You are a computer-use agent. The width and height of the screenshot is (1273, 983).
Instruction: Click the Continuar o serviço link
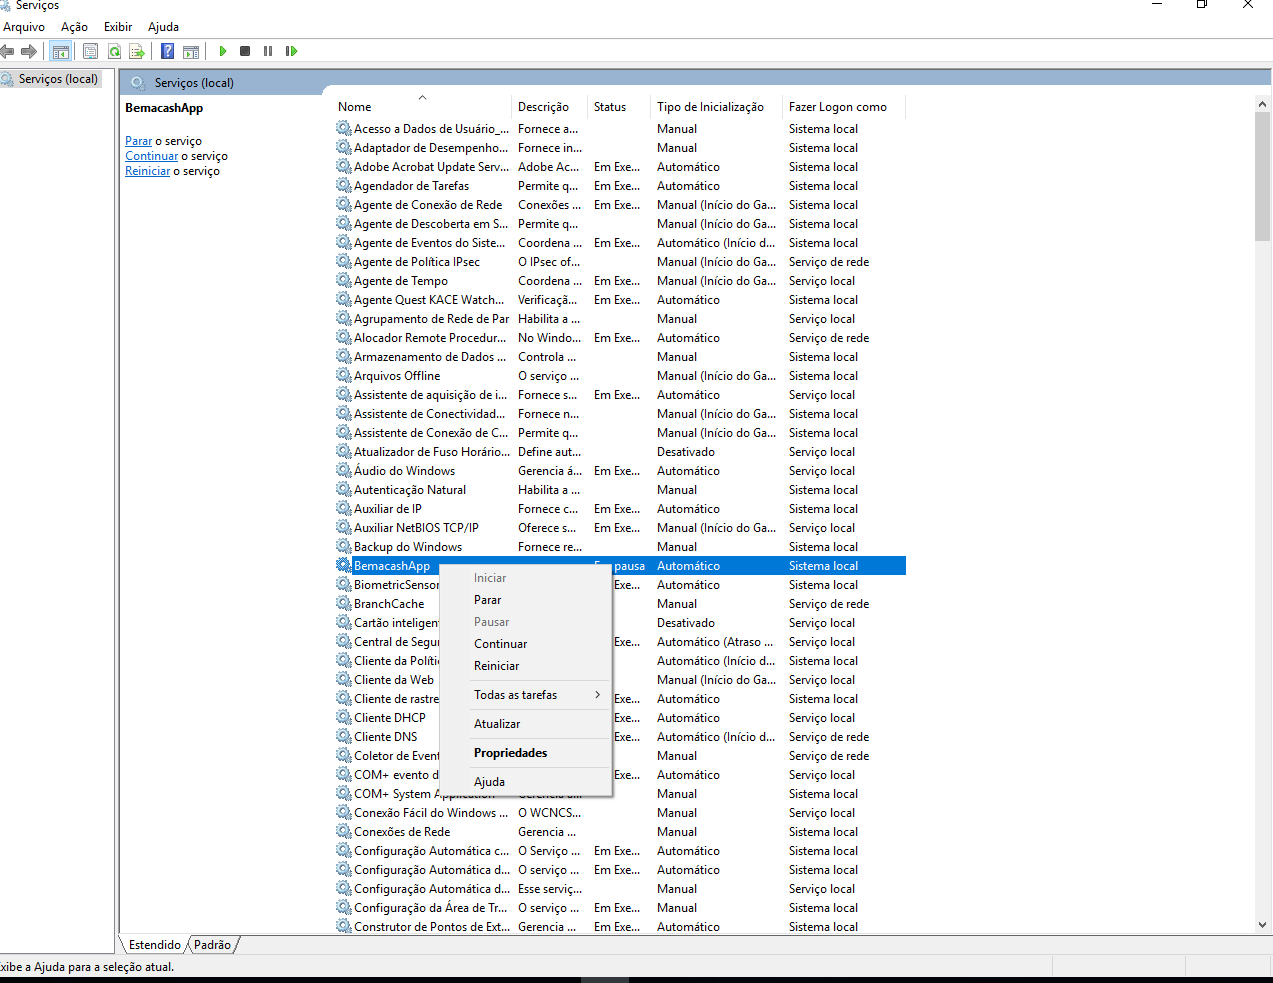pyautogui.click(x=151, y=156)
